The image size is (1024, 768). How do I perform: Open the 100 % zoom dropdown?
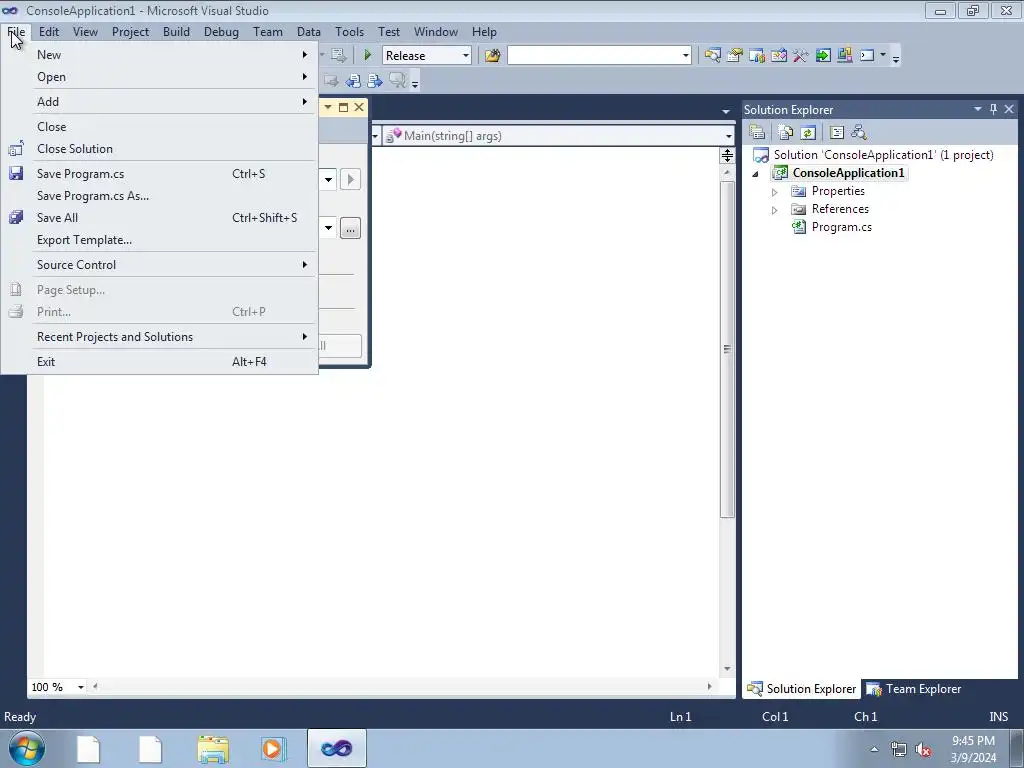pyautogui.click(x=81, y=687)
